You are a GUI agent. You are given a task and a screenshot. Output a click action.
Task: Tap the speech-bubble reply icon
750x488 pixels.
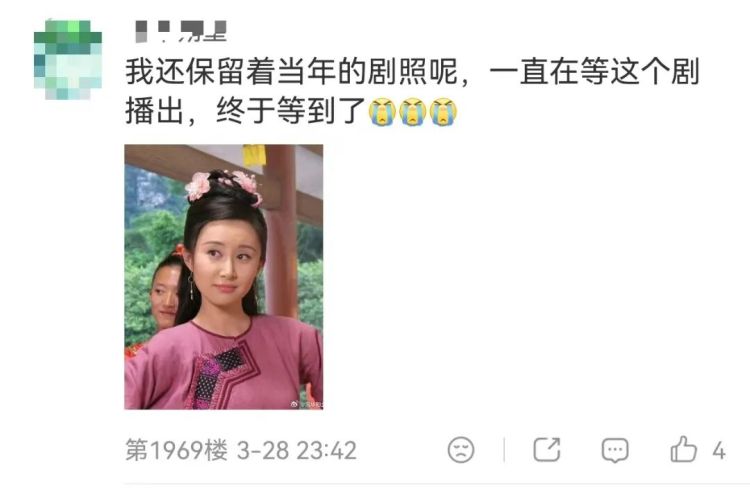point(615,450)
